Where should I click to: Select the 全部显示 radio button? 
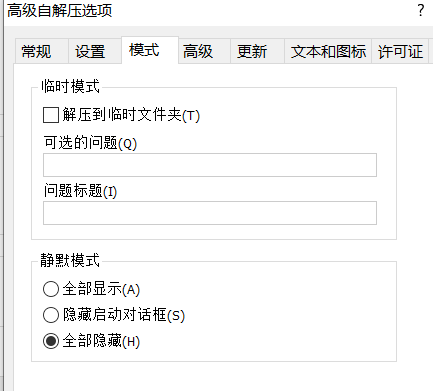pyautogui.click(x=51, y=289)
